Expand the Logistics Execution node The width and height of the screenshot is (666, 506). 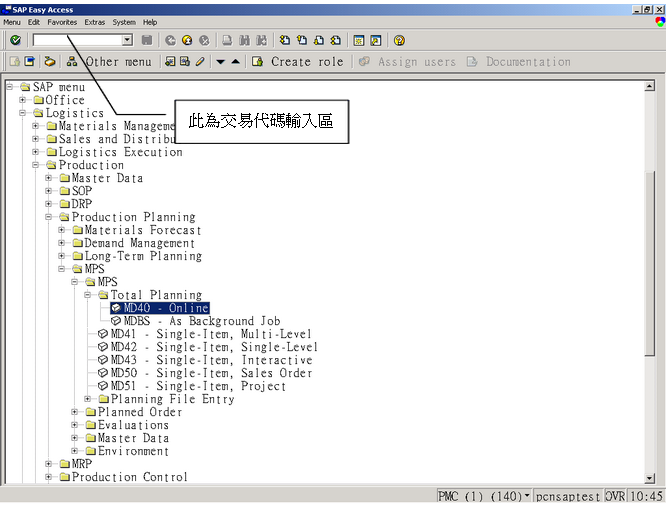click(x=36, y=152)
